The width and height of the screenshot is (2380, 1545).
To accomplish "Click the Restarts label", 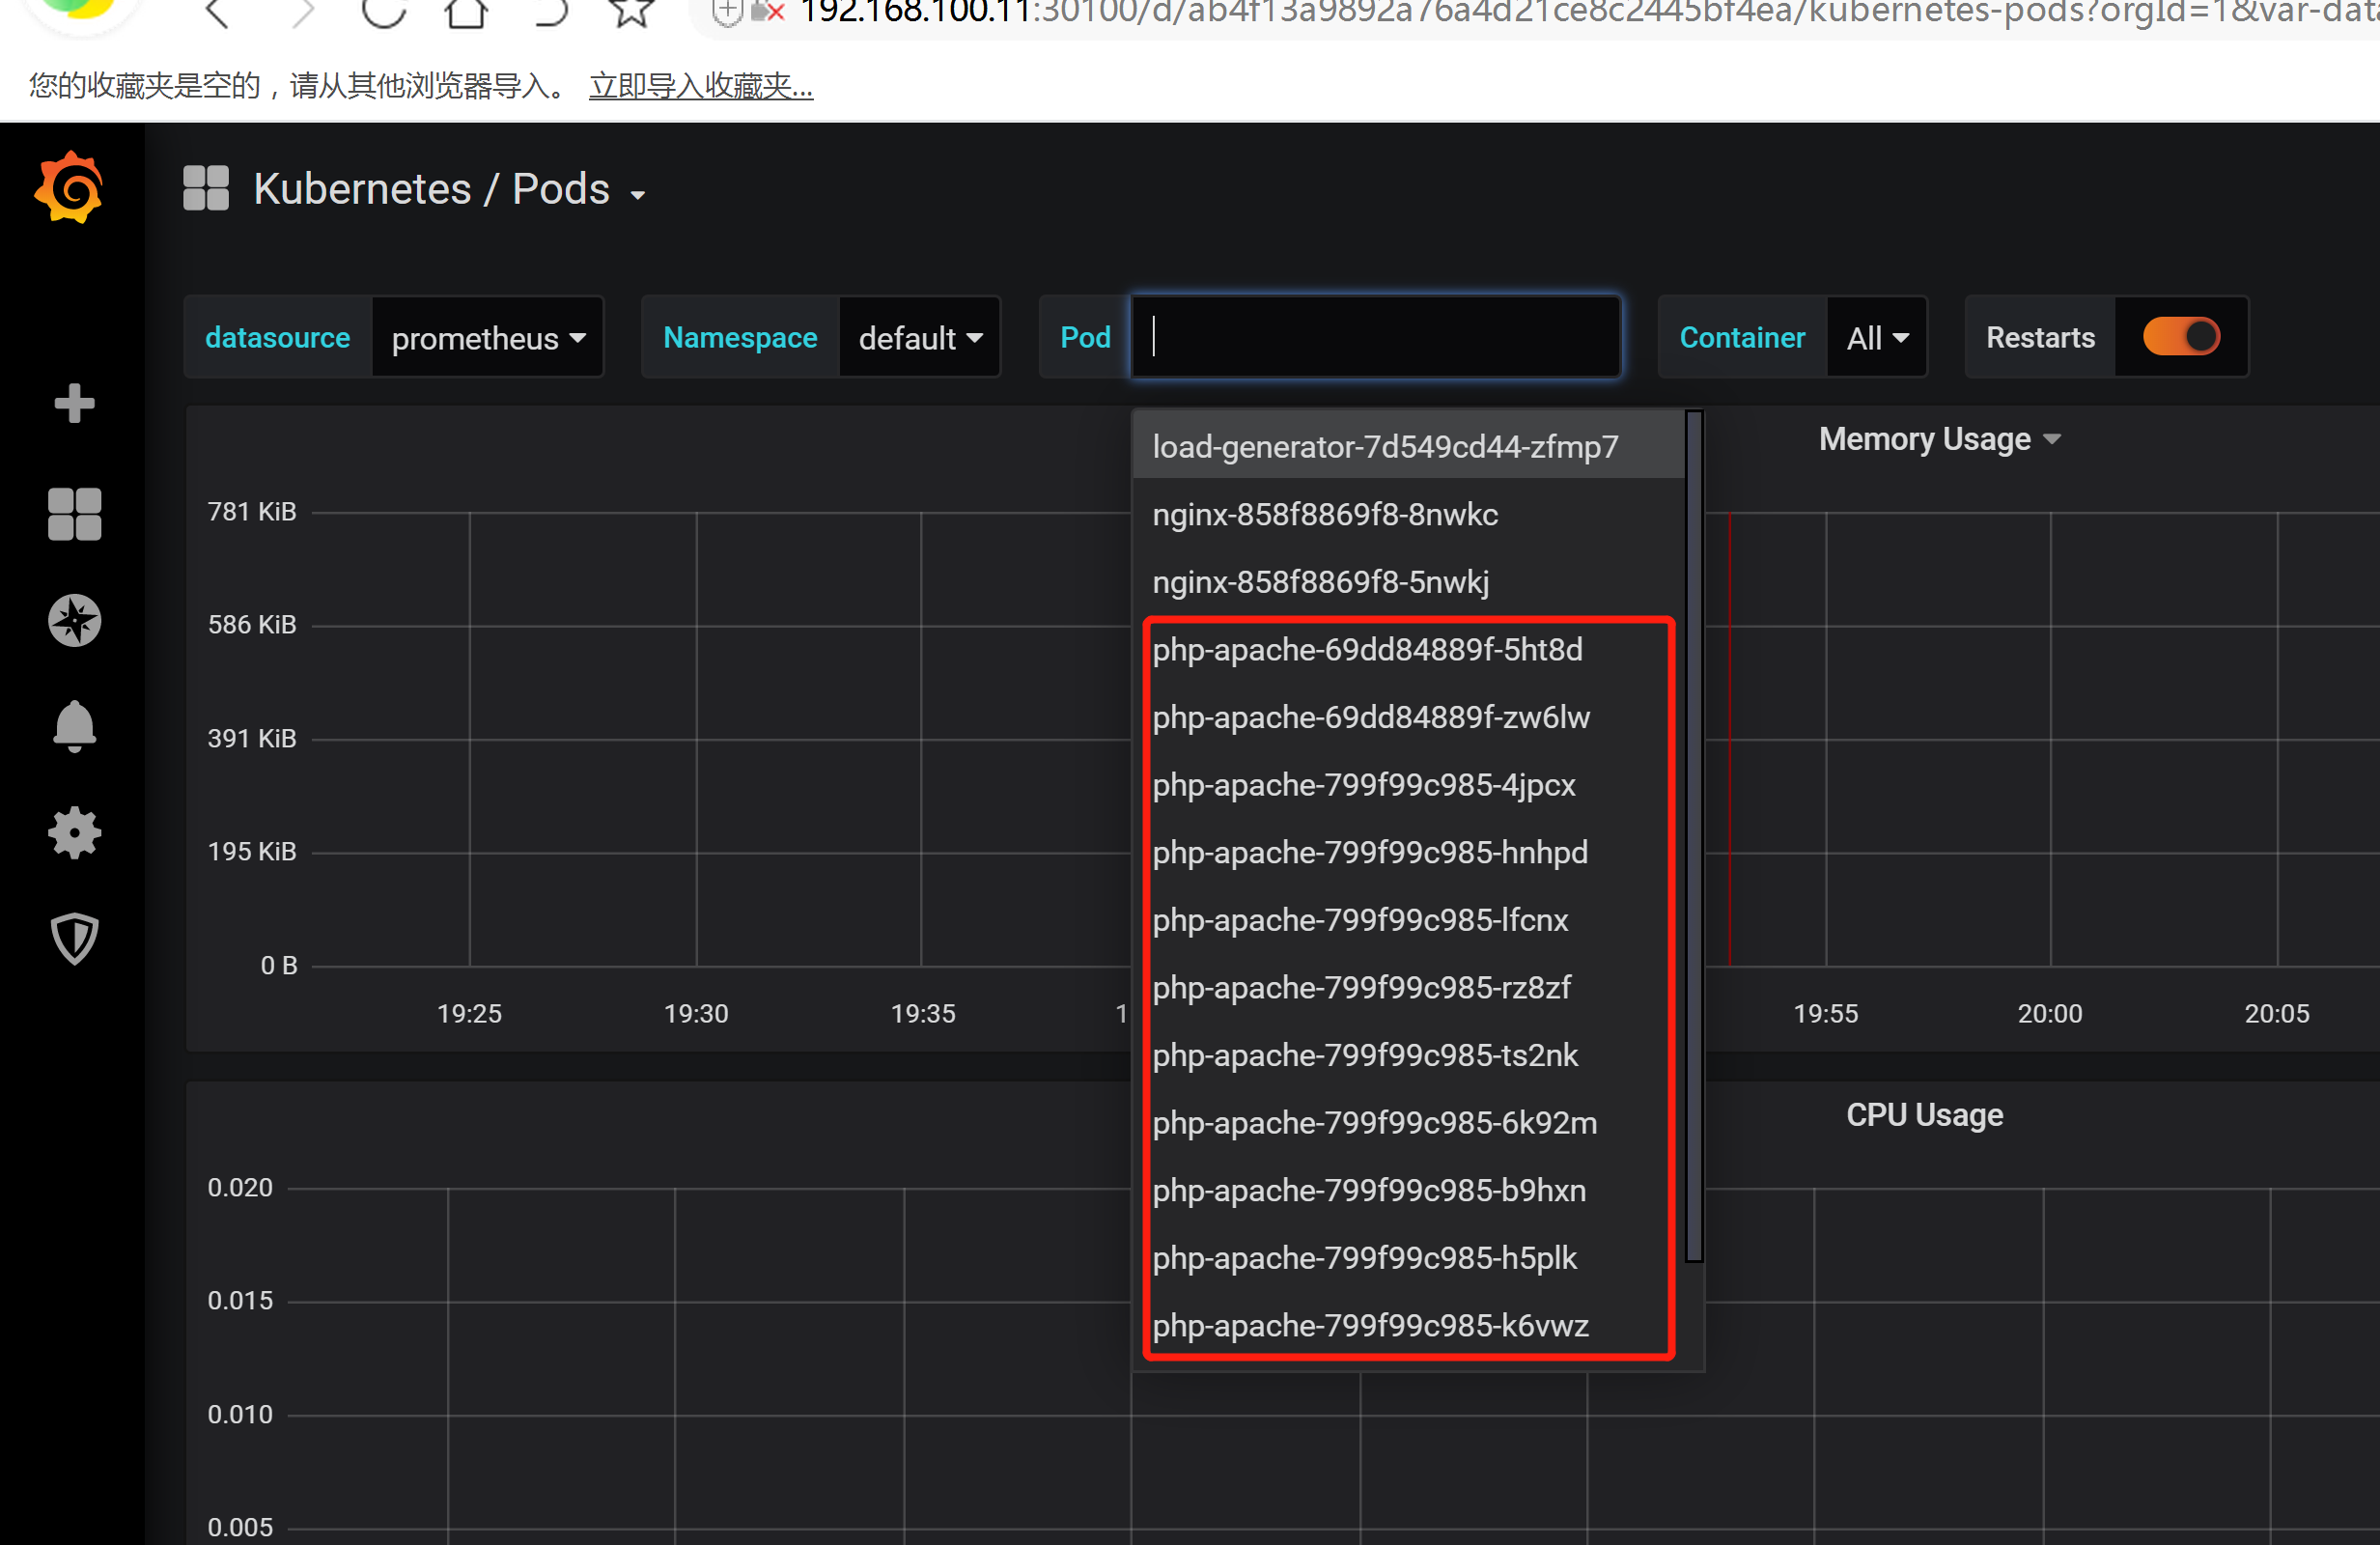I will click(x=2040, y=338).
